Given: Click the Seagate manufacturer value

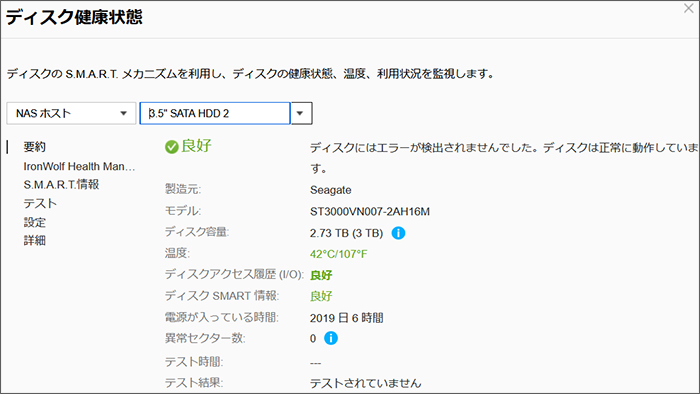Looking at the screenshot, I should pyautogui.click(x=330, y=190).
